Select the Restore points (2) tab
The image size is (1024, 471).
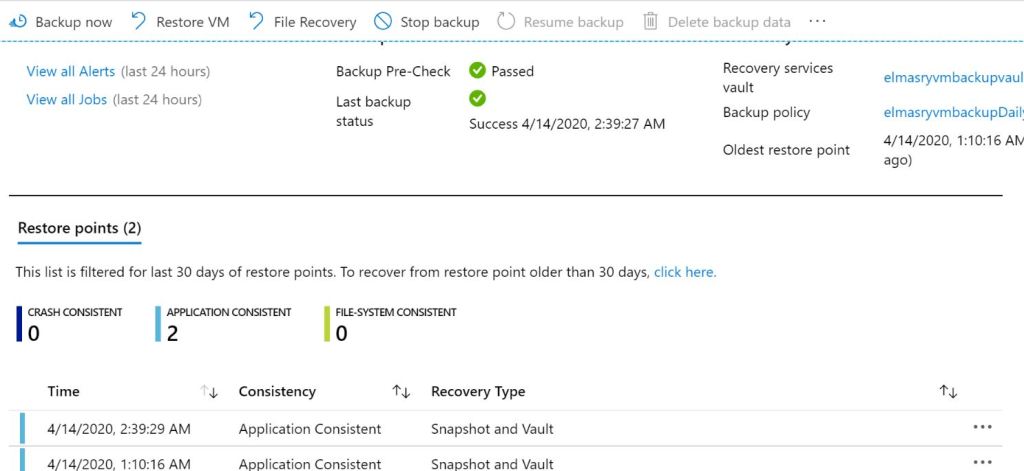(79, 228)
